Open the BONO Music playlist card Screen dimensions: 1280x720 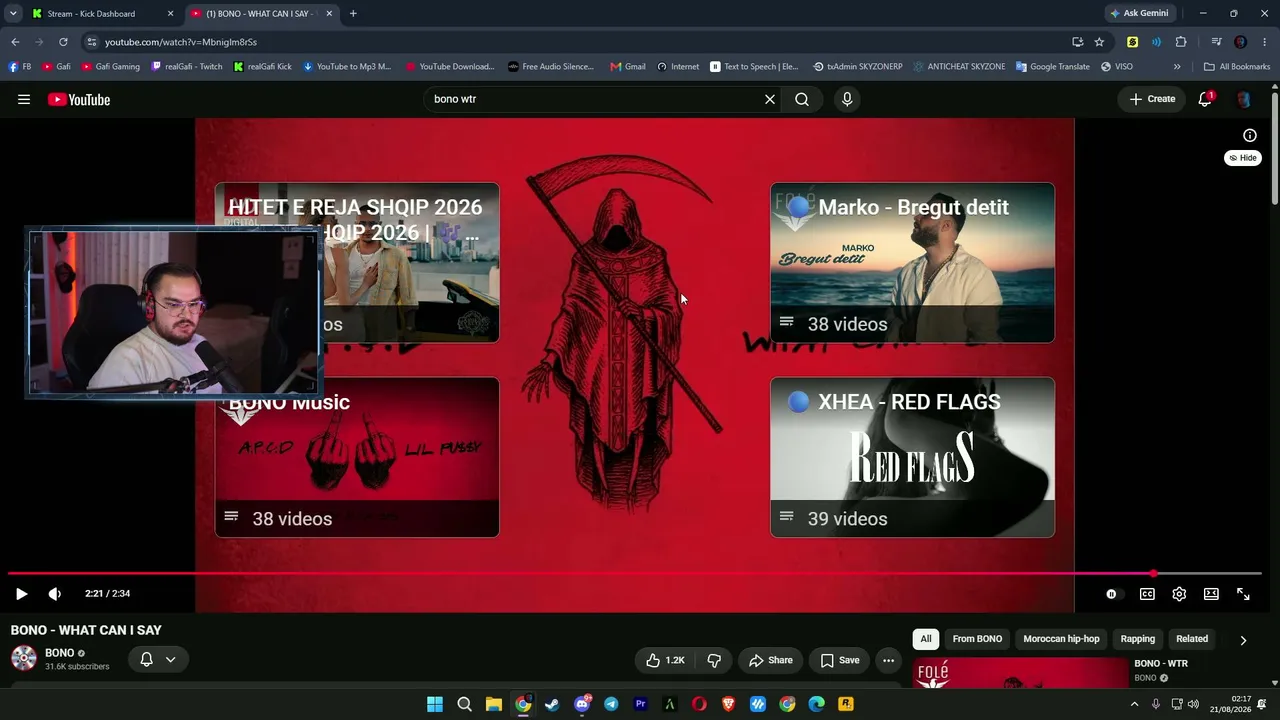(x=357, y=457)
